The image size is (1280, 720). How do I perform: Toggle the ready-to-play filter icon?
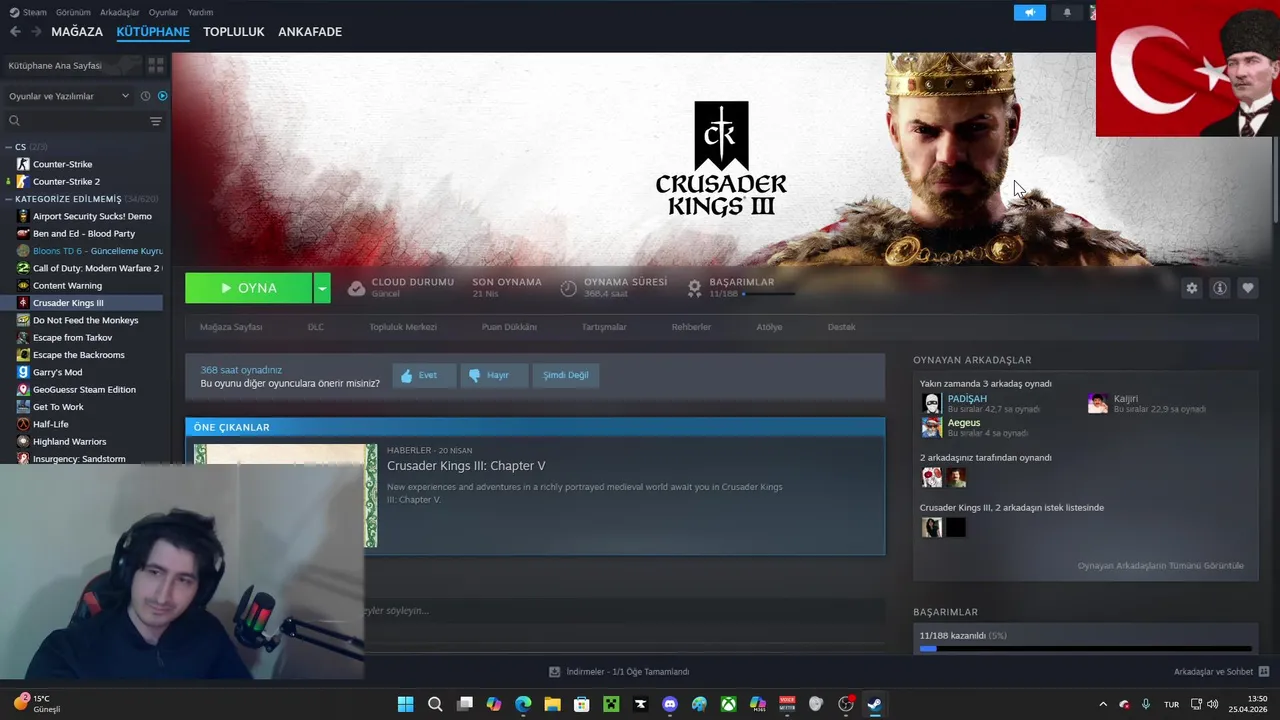(163, 96)
